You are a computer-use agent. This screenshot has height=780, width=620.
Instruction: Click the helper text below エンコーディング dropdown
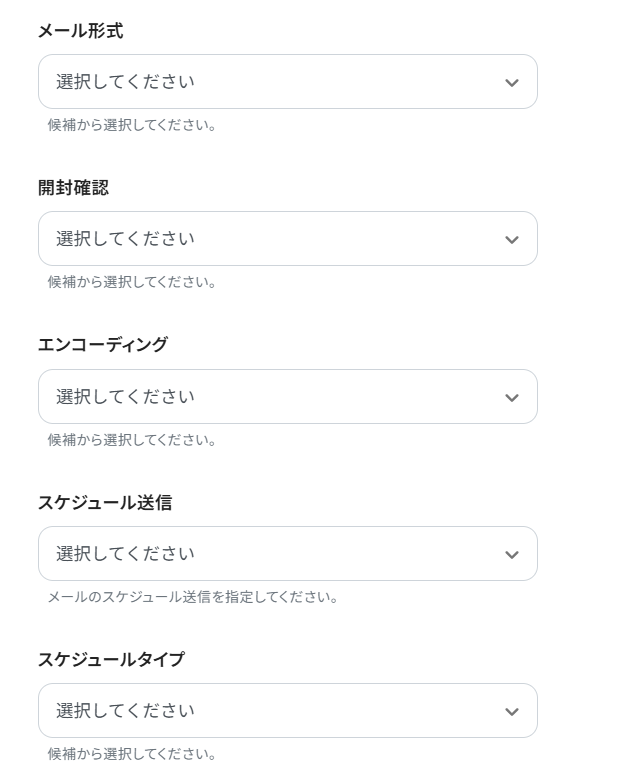point(132,440)
